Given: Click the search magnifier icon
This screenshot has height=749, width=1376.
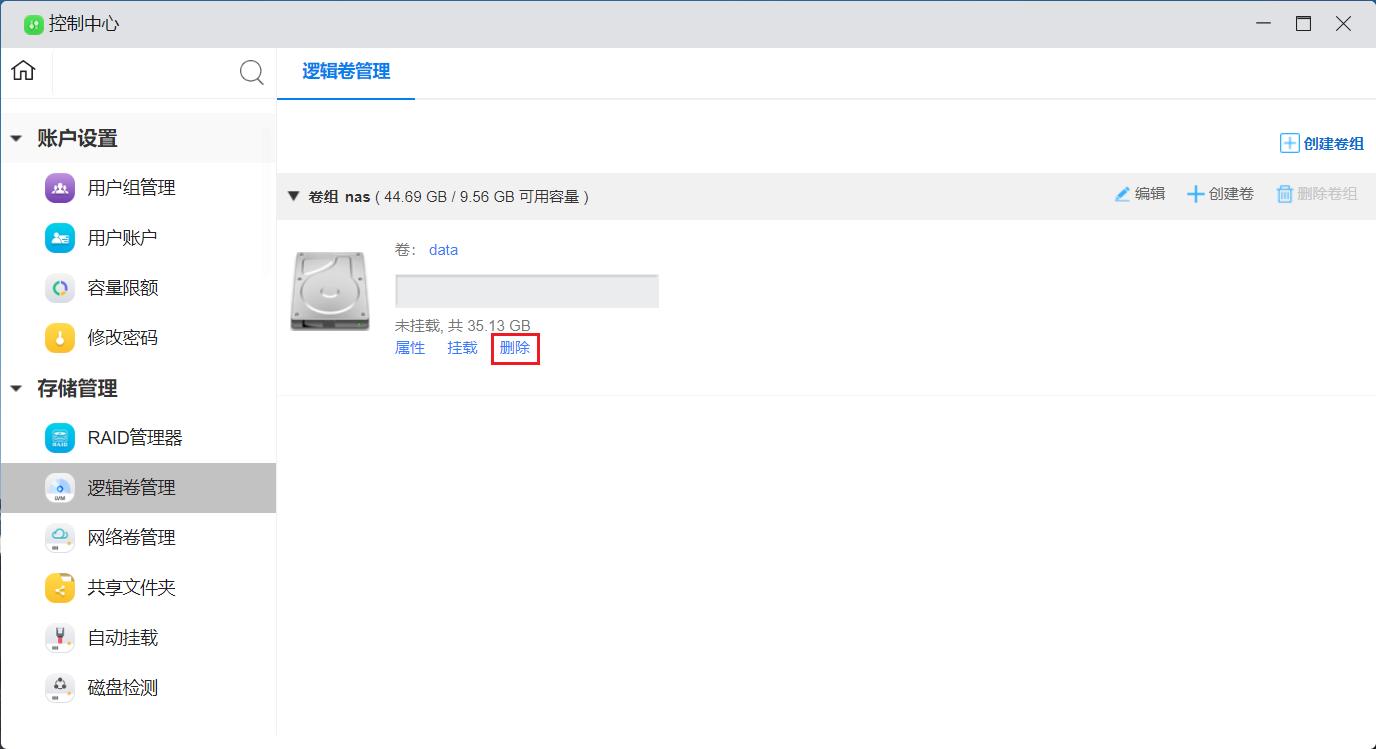Looking at the screenshot, I should coord(252,72).
